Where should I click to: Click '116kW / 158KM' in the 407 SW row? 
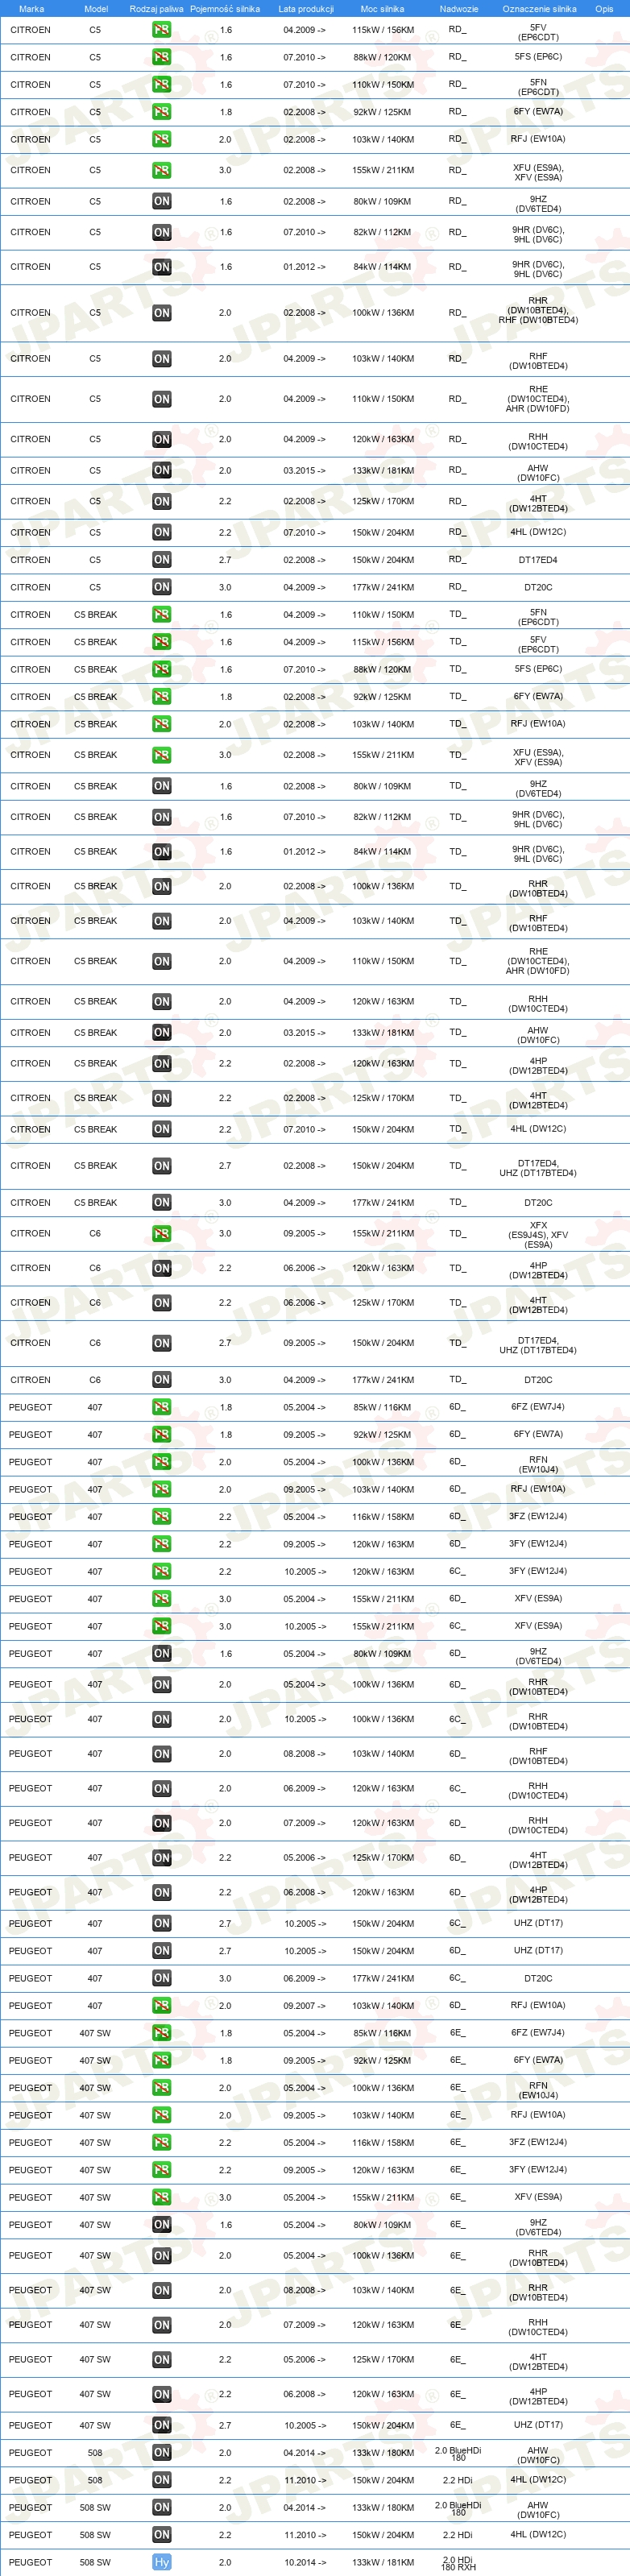click(382, 2143)
